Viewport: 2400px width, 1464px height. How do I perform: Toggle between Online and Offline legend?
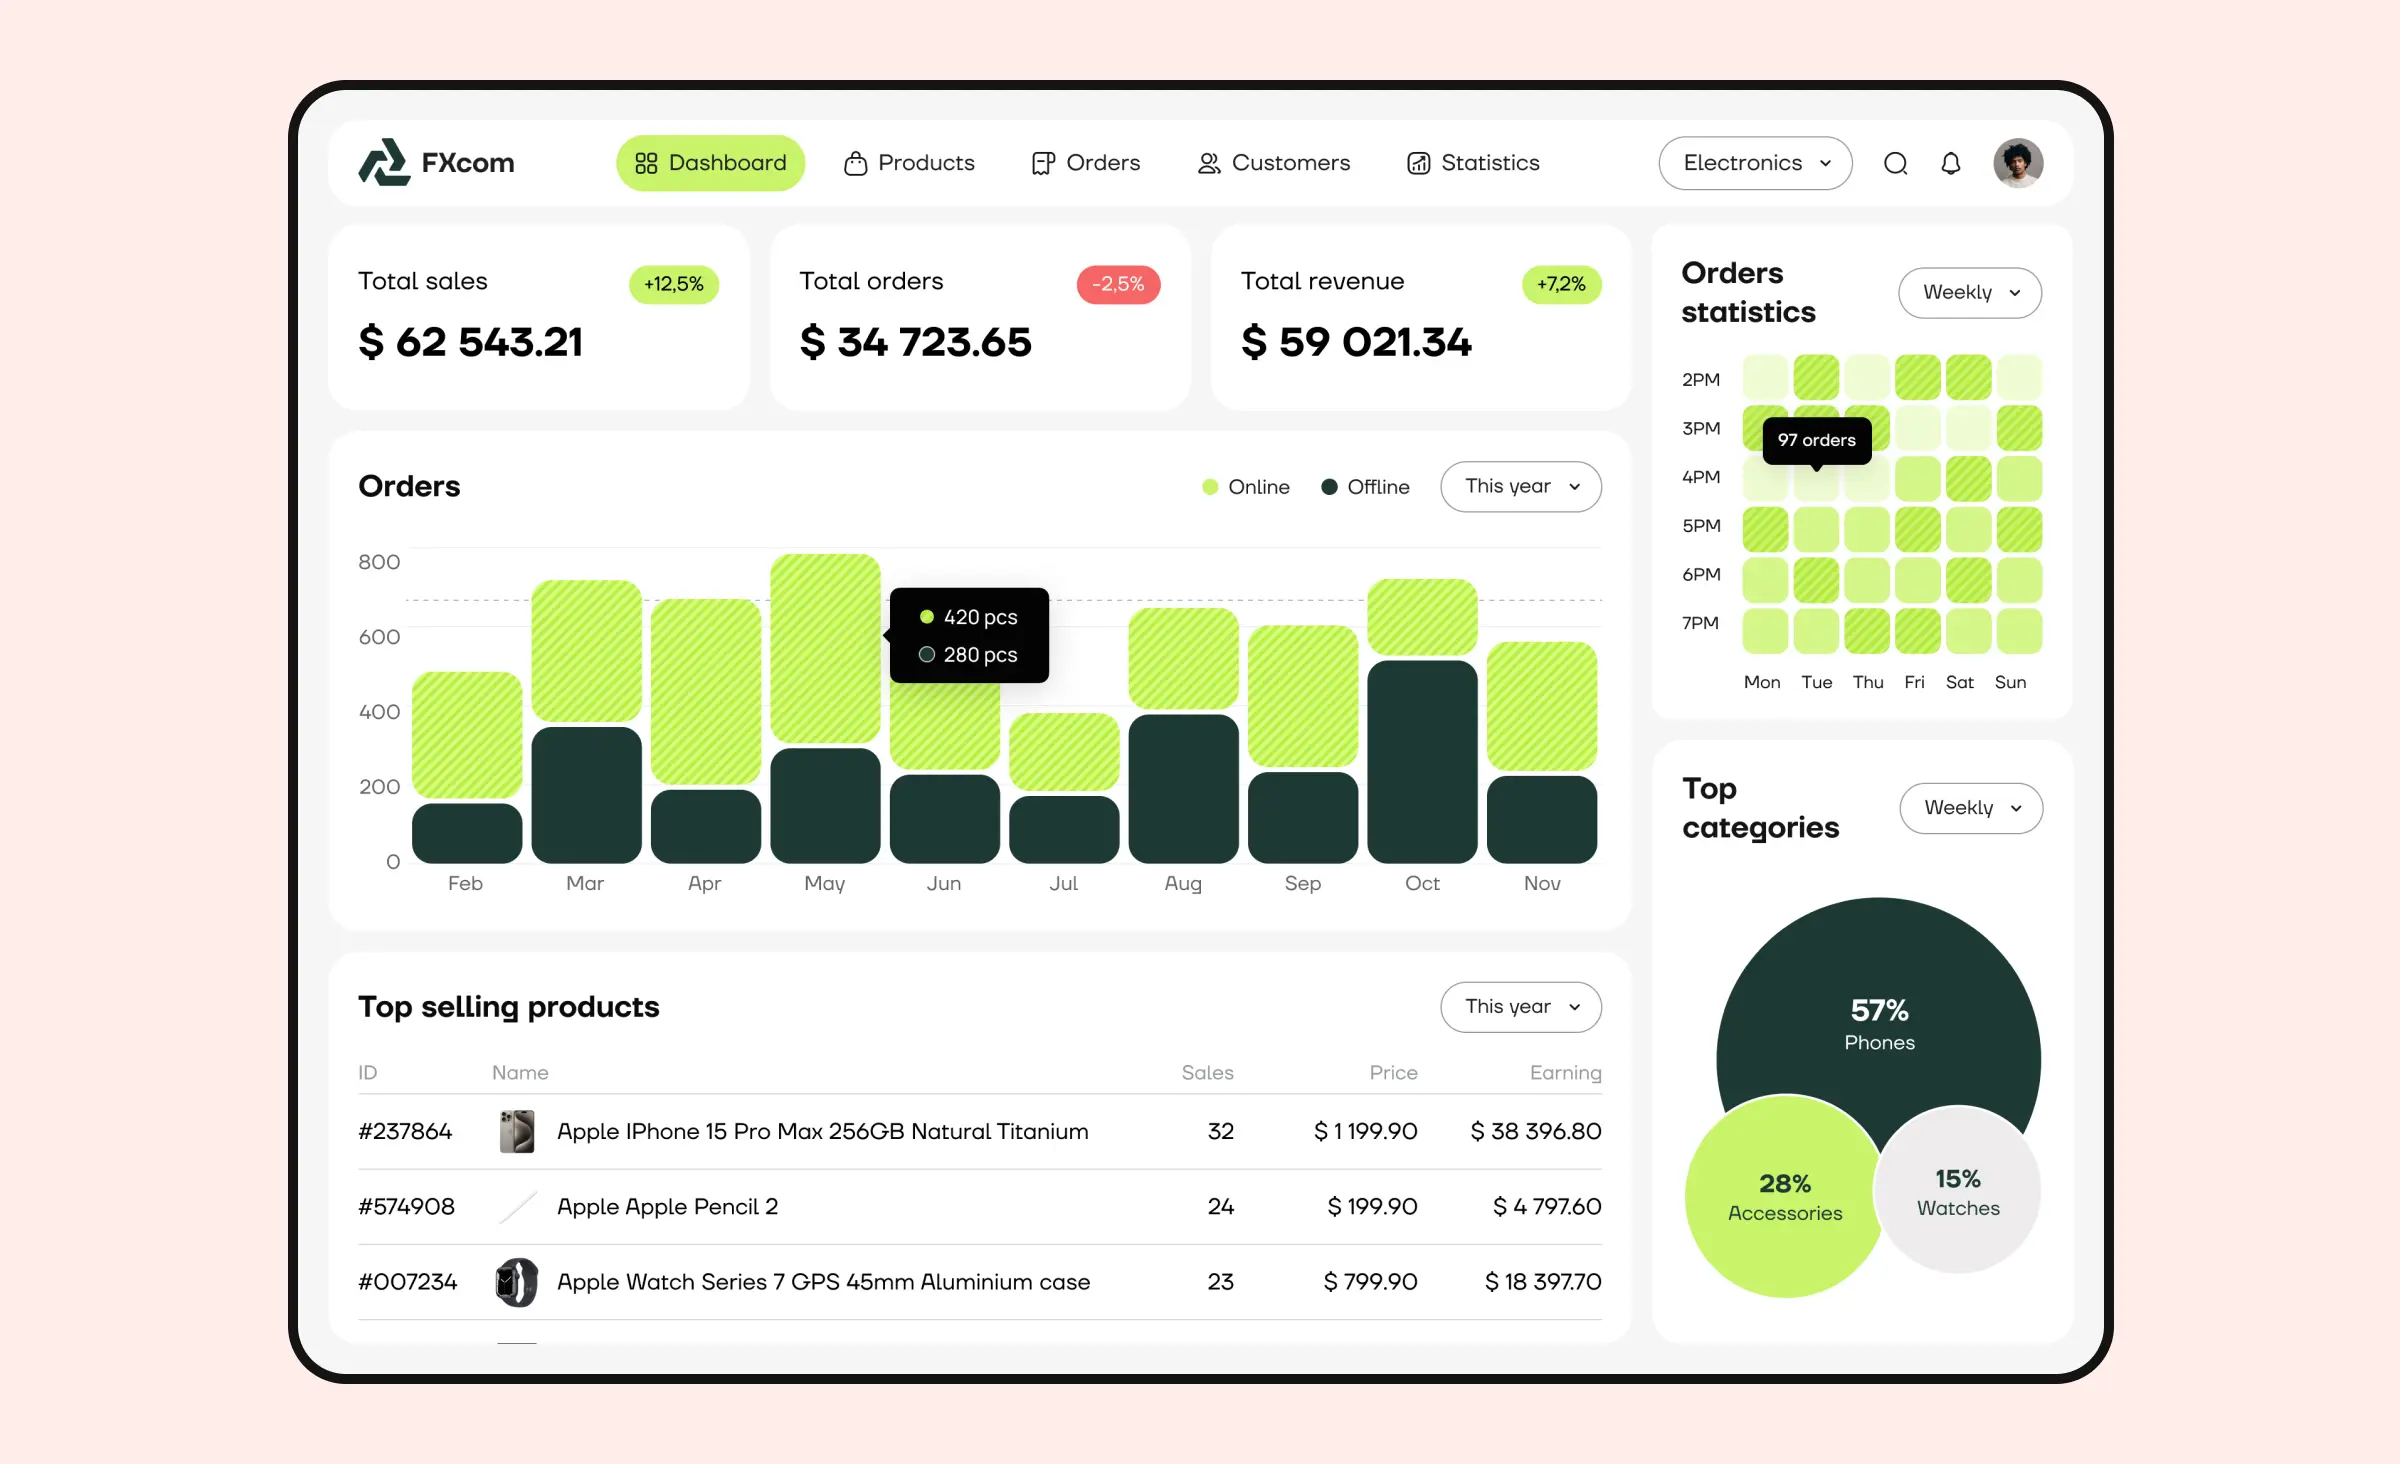(x=1306, y=485)
